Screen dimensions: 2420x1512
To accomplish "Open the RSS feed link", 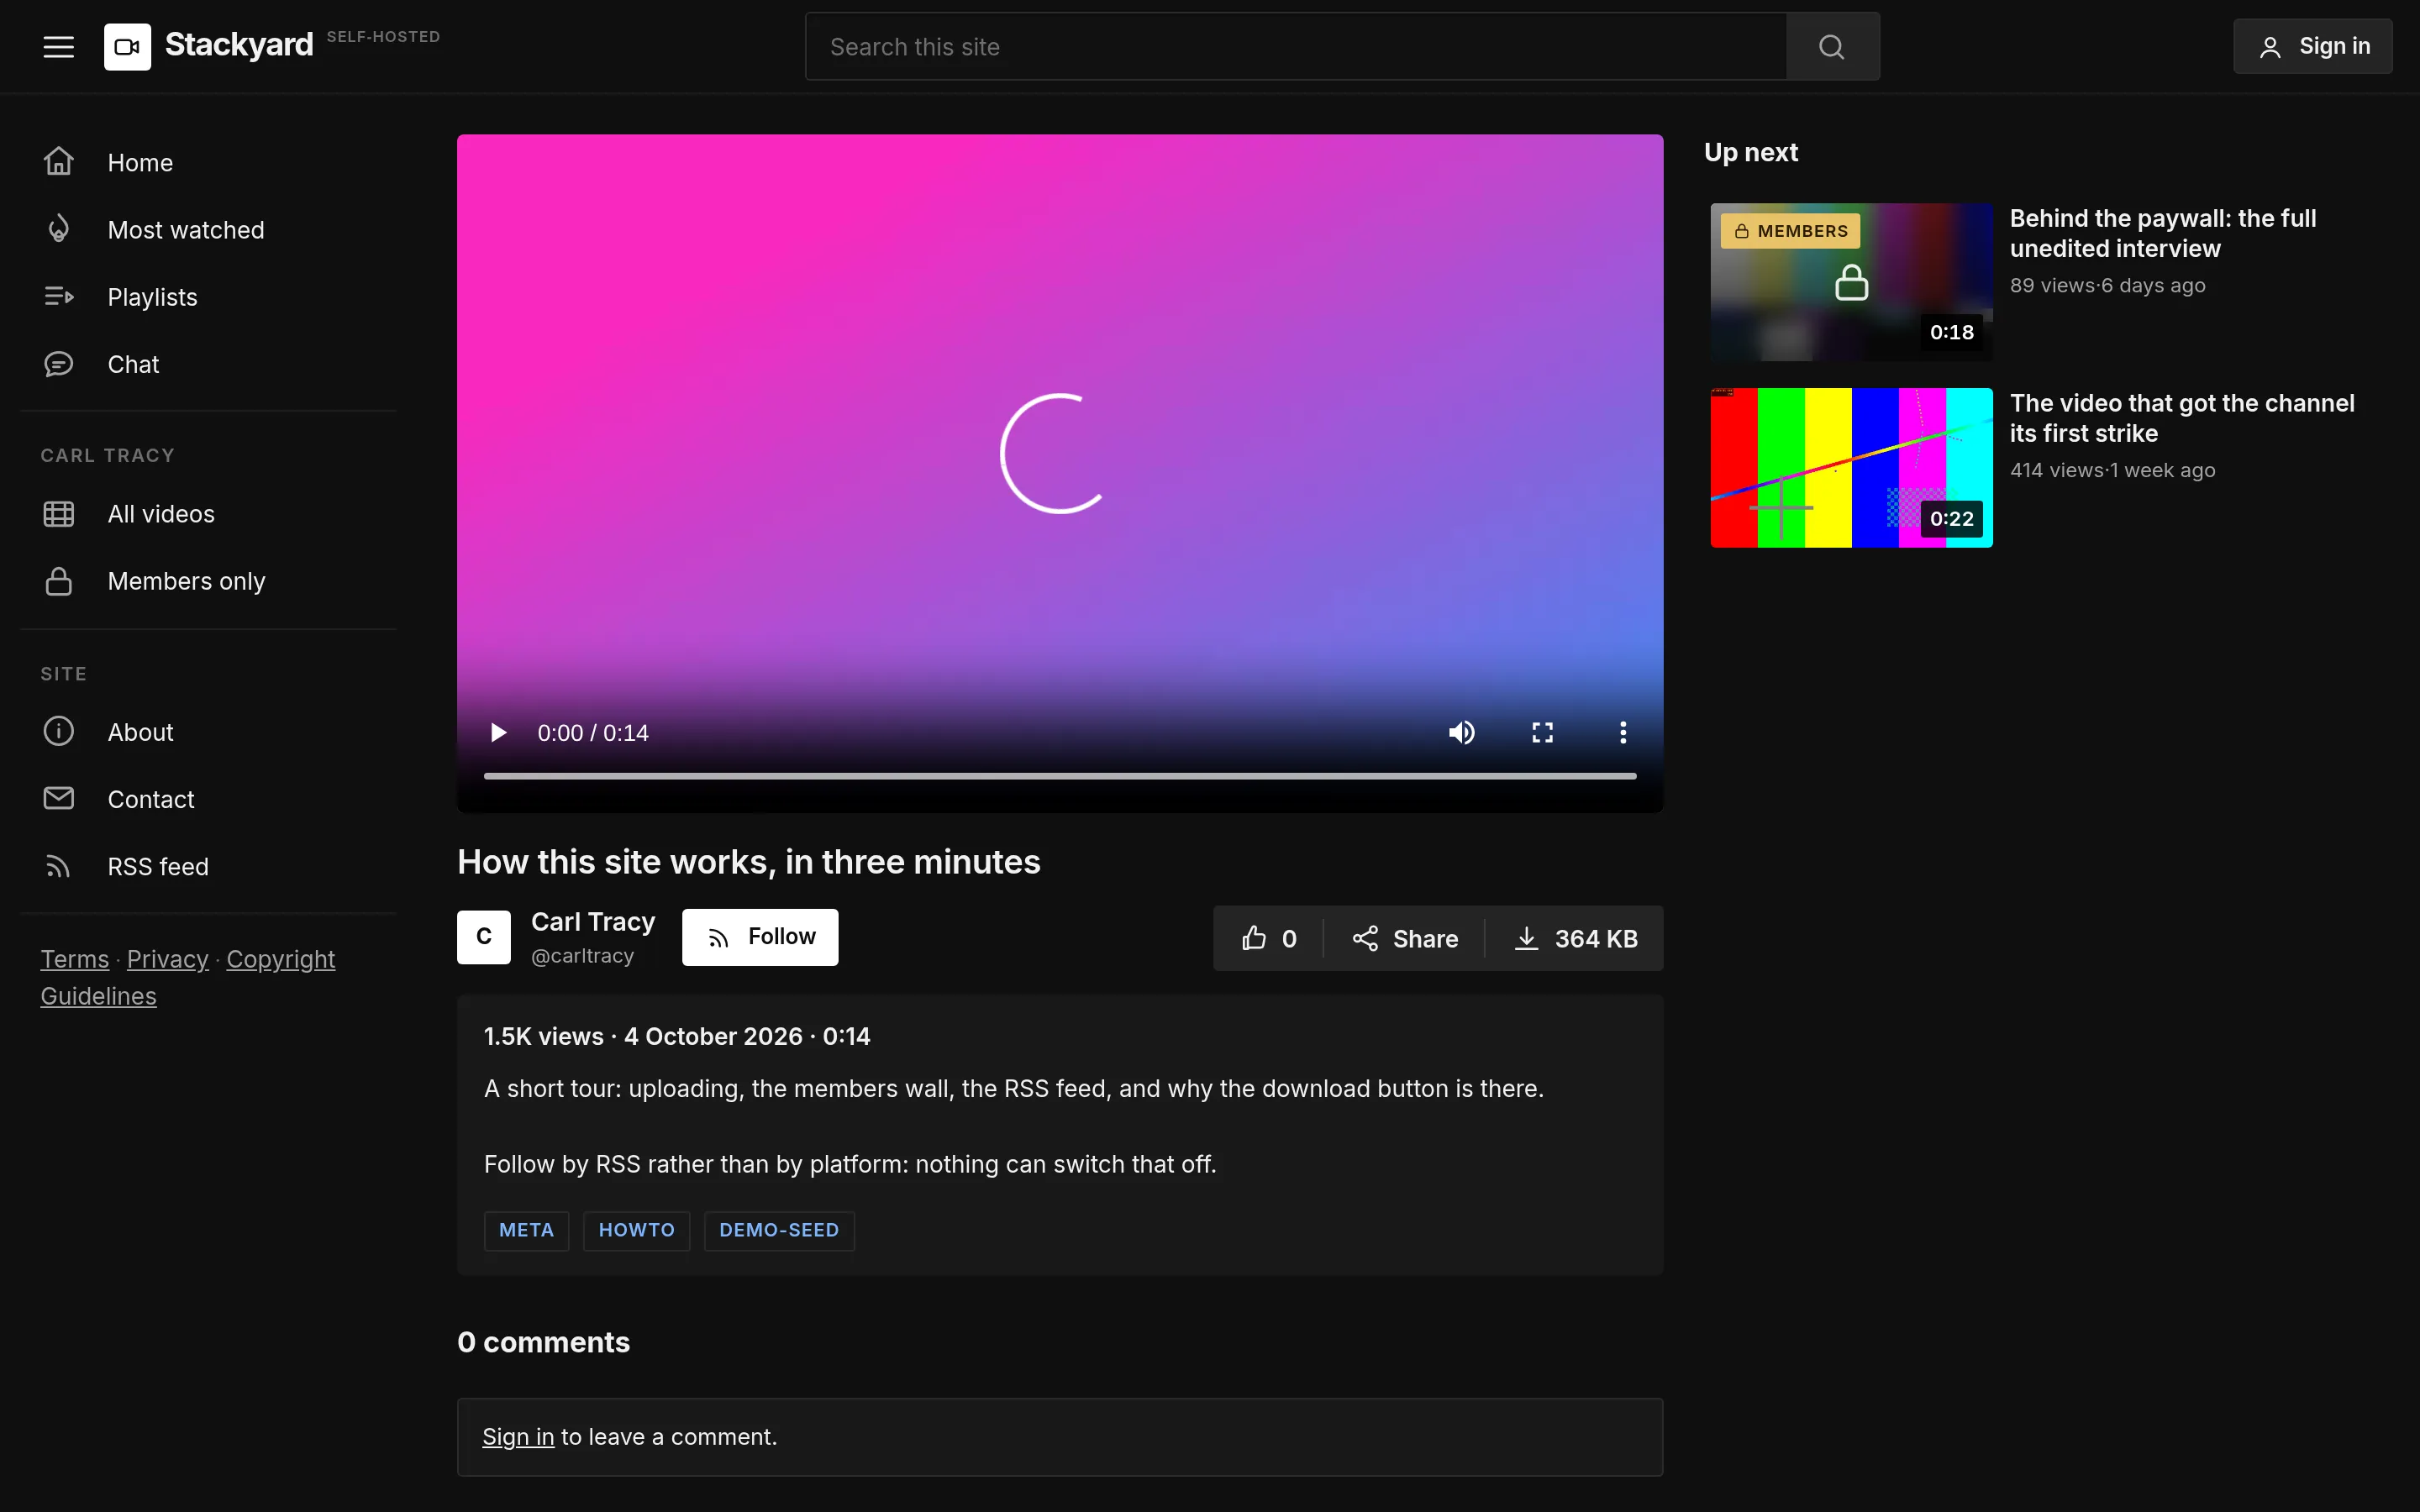I will 208,866.
